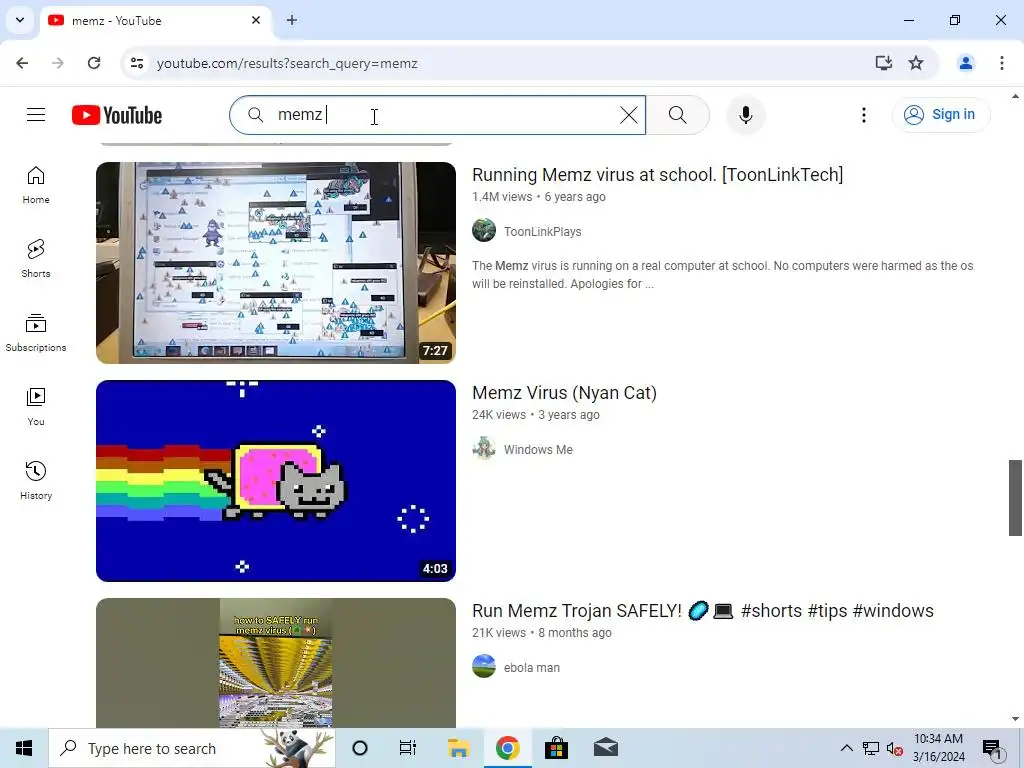Open the Running Memz virus at school thumbnail
The width and height of the screenshot is (1024, 768).
tap(276, 263)
